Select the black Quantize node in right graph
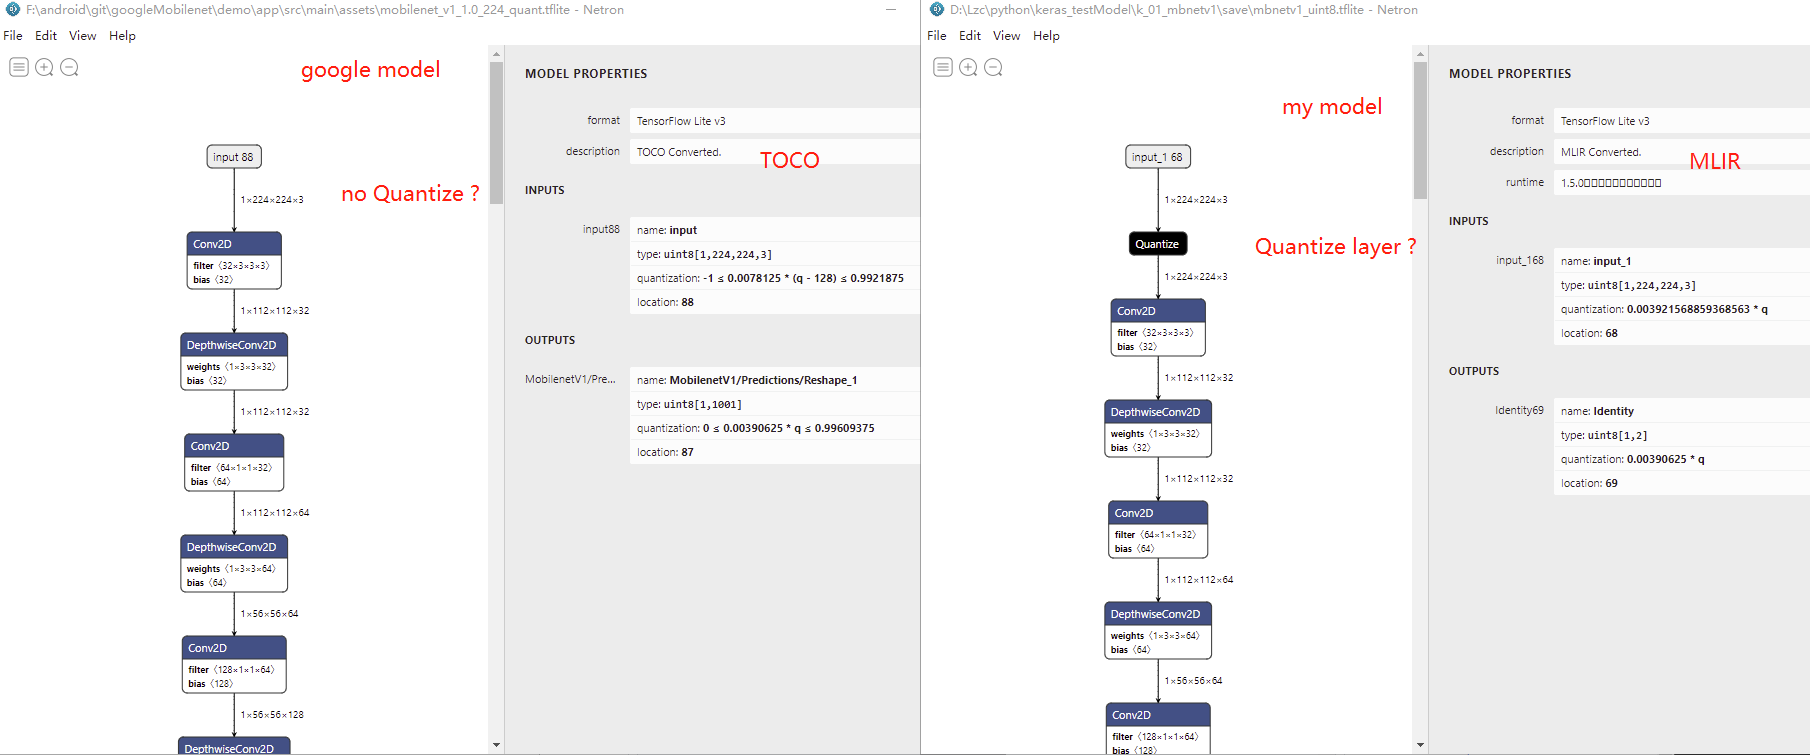 tap(1157, 244)
